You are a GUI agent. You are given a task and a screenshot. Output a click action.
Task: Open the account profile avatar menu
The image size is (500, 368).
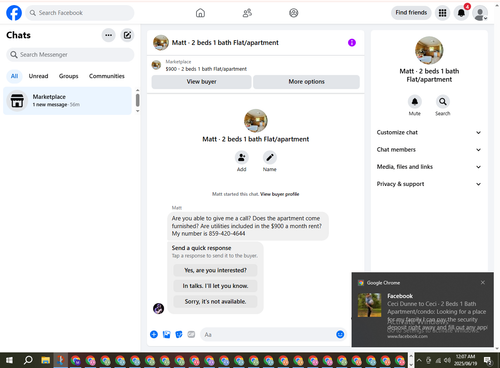pos(480,13)
